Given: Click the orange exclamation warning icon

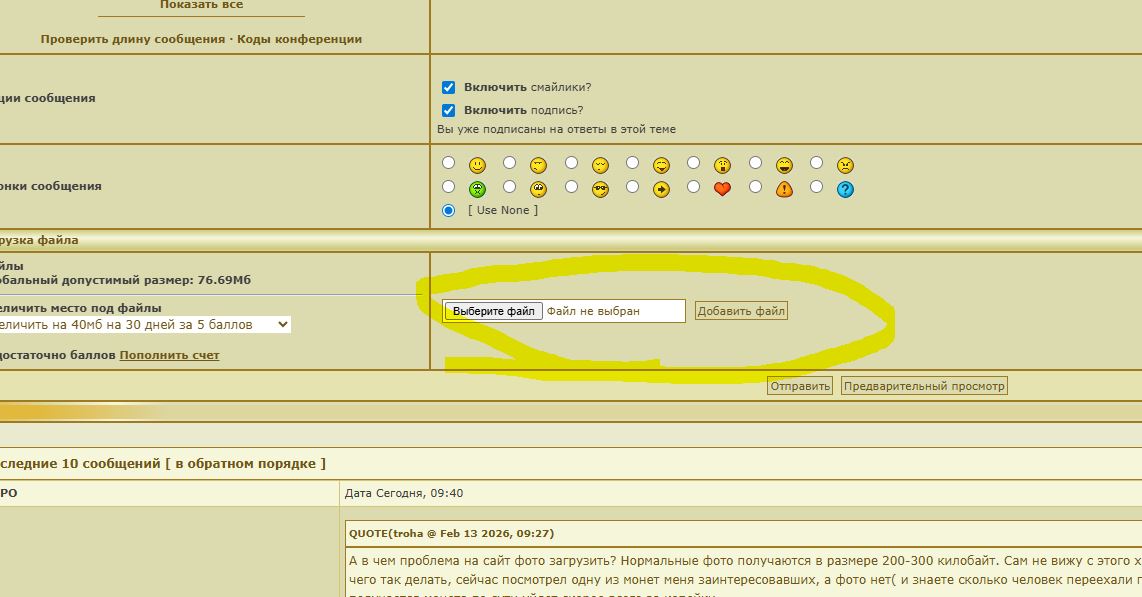Looking at the screenshot, I should pos(784,189).
